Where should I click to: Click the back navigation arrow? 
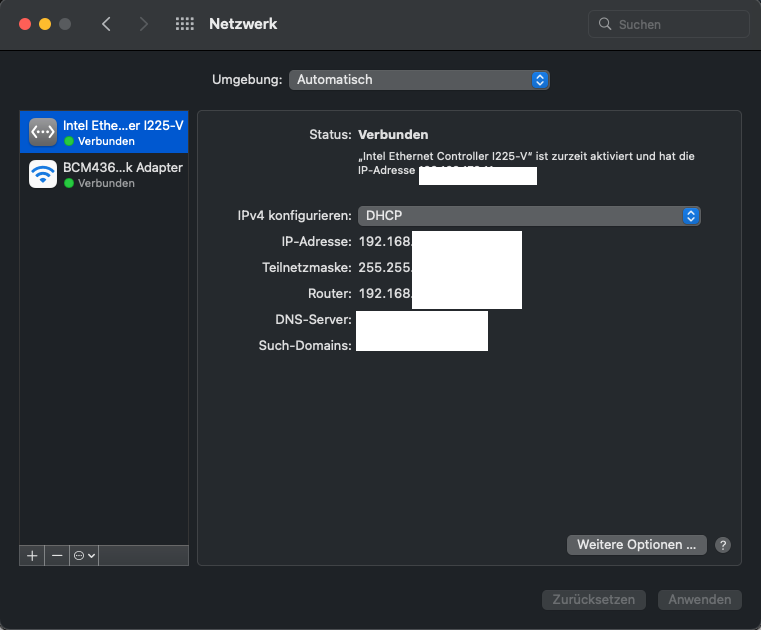pos(106,24)
